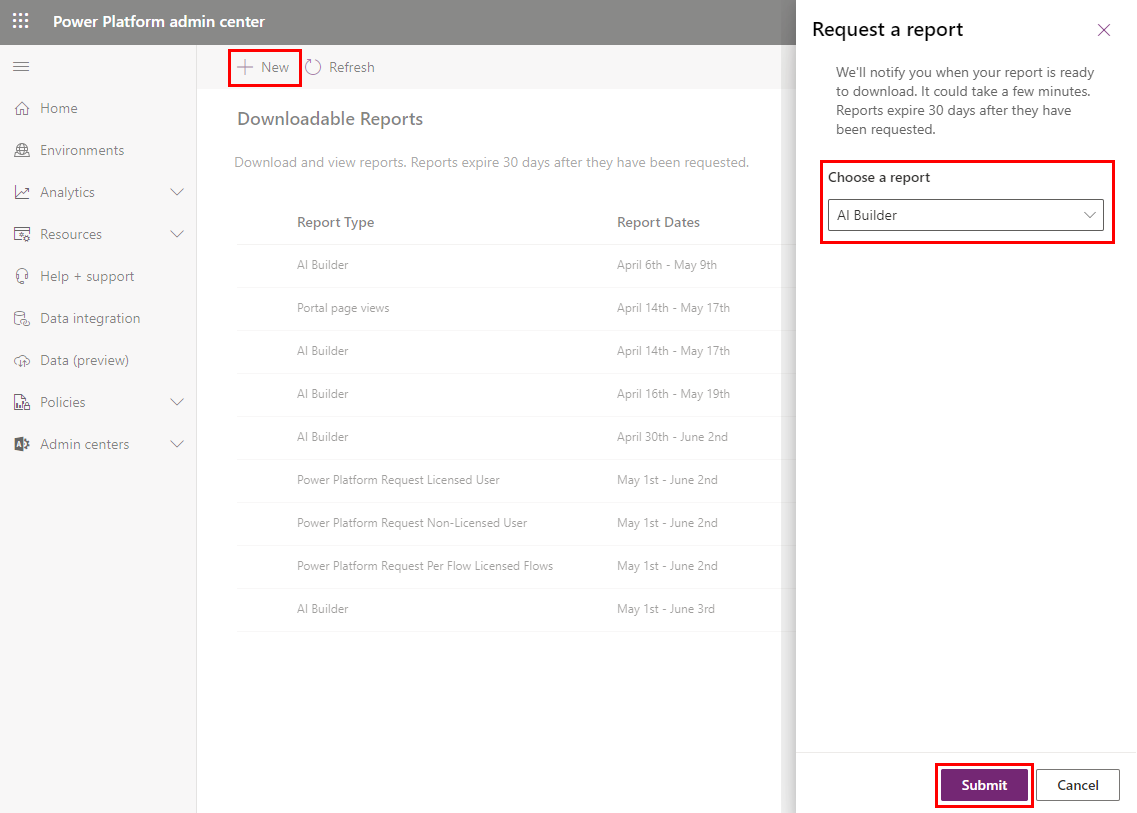The image size is (1137, 813).
Task: Expand the Analytics section chevron
Action: [x=178, y=192]
